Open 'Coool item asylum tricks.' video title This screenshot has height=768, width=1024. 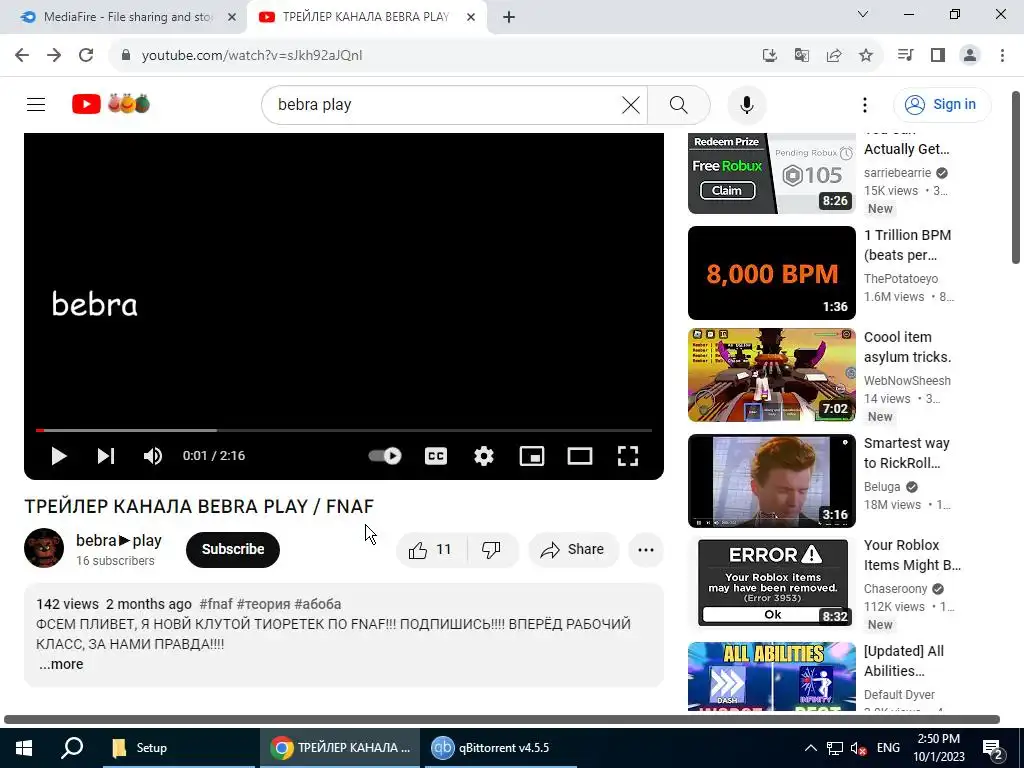(907, 347)
